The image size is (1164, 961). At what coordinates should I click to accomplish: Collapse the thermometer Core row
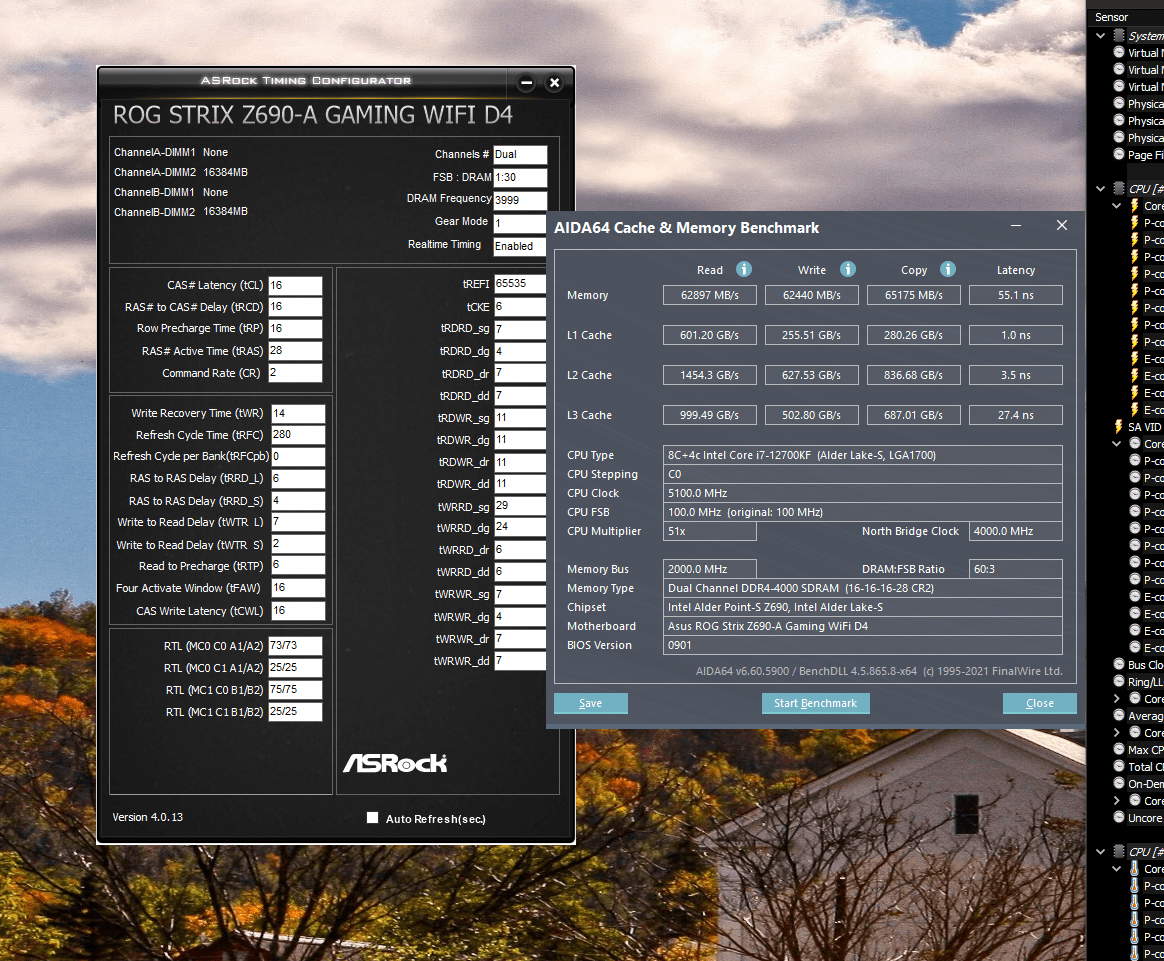click(x=1116, y=869)
